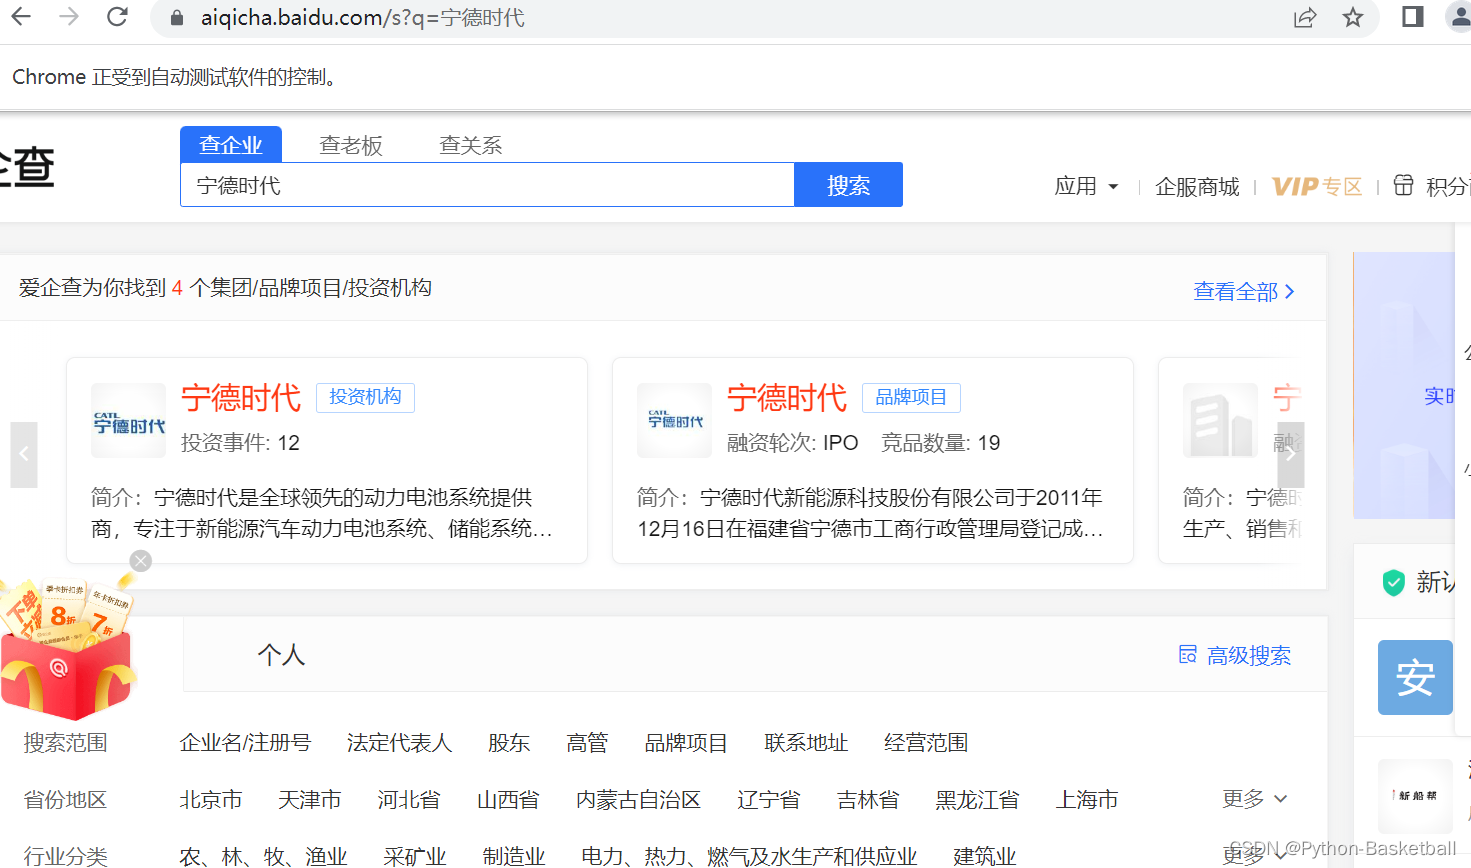Switch to 查企业 tab
Viewport: 1471px width, 868px height.
[231, 145]
